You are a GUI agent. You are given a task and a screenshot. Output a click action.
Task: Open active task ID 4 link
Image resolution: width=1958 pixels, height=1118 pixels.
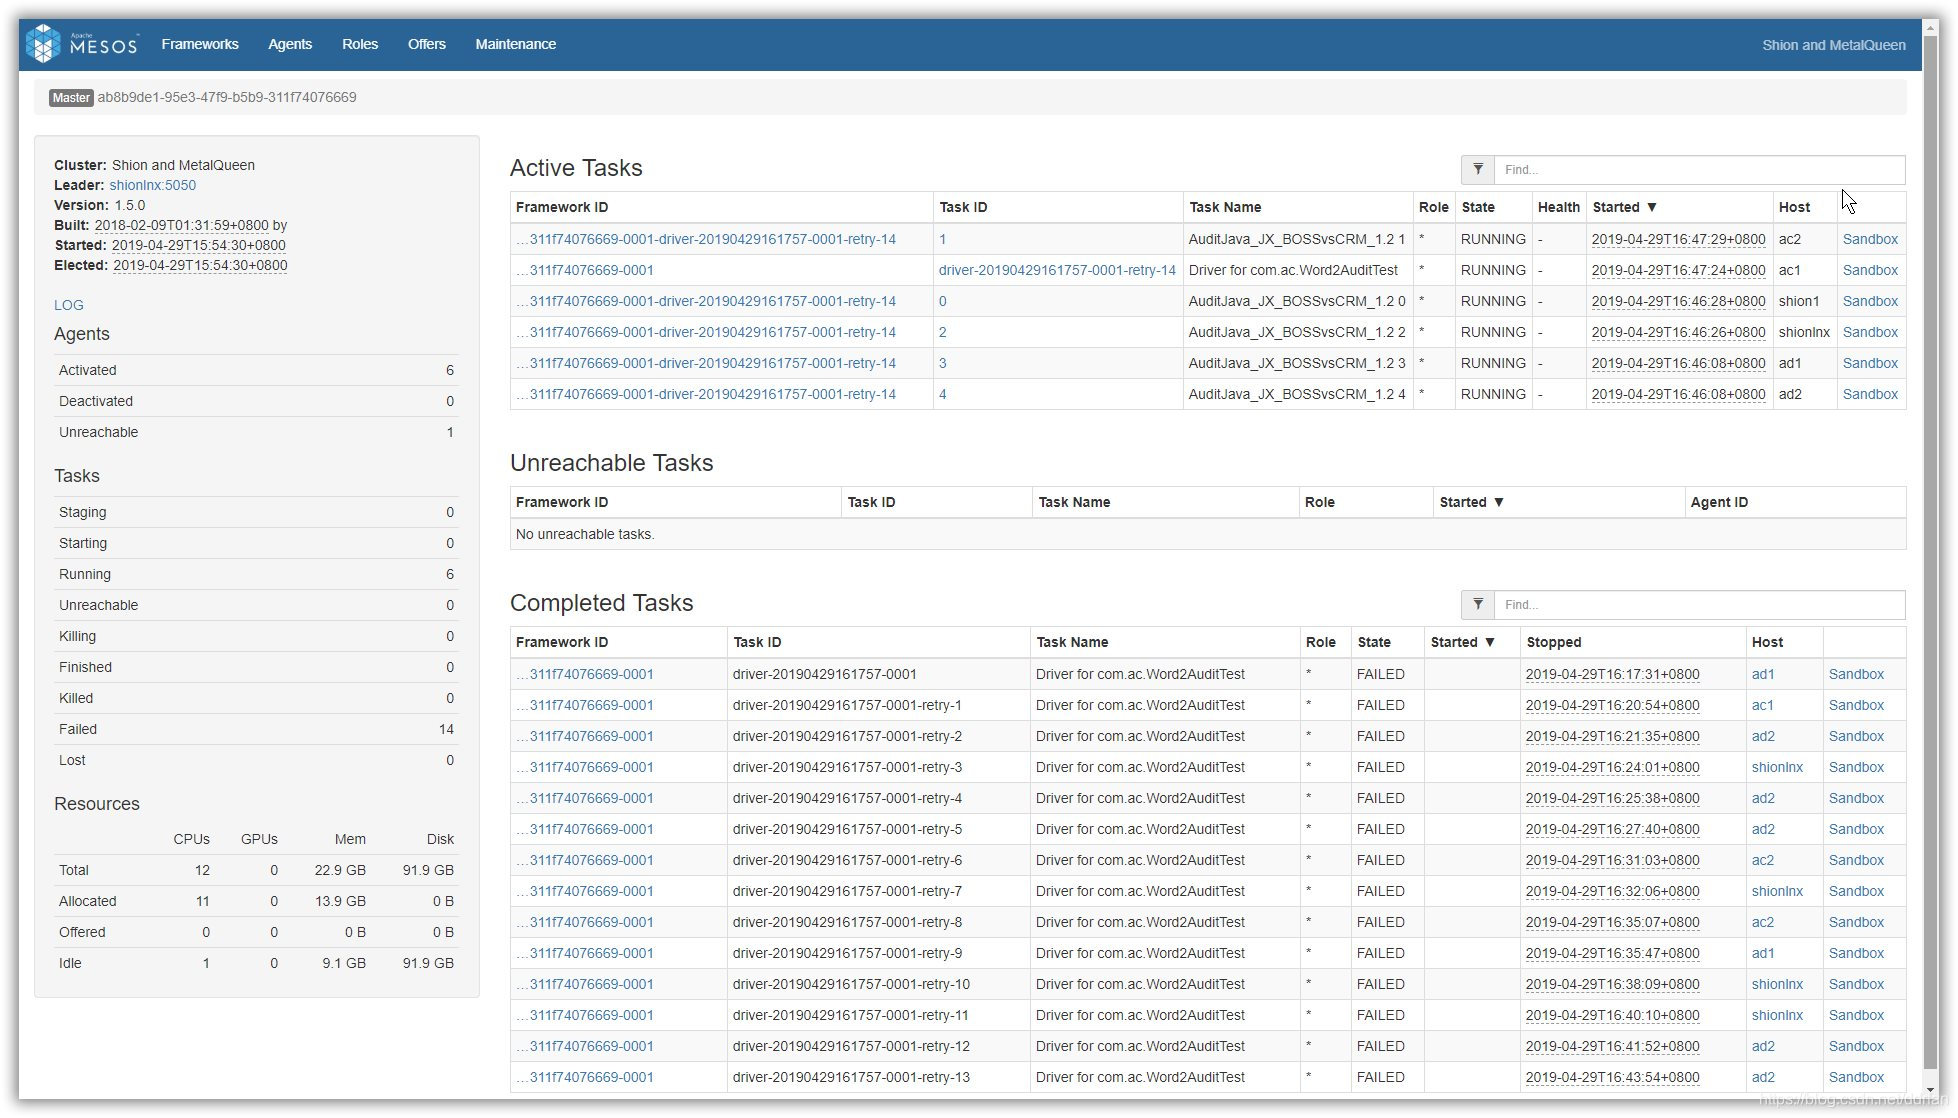click(942, 394)
